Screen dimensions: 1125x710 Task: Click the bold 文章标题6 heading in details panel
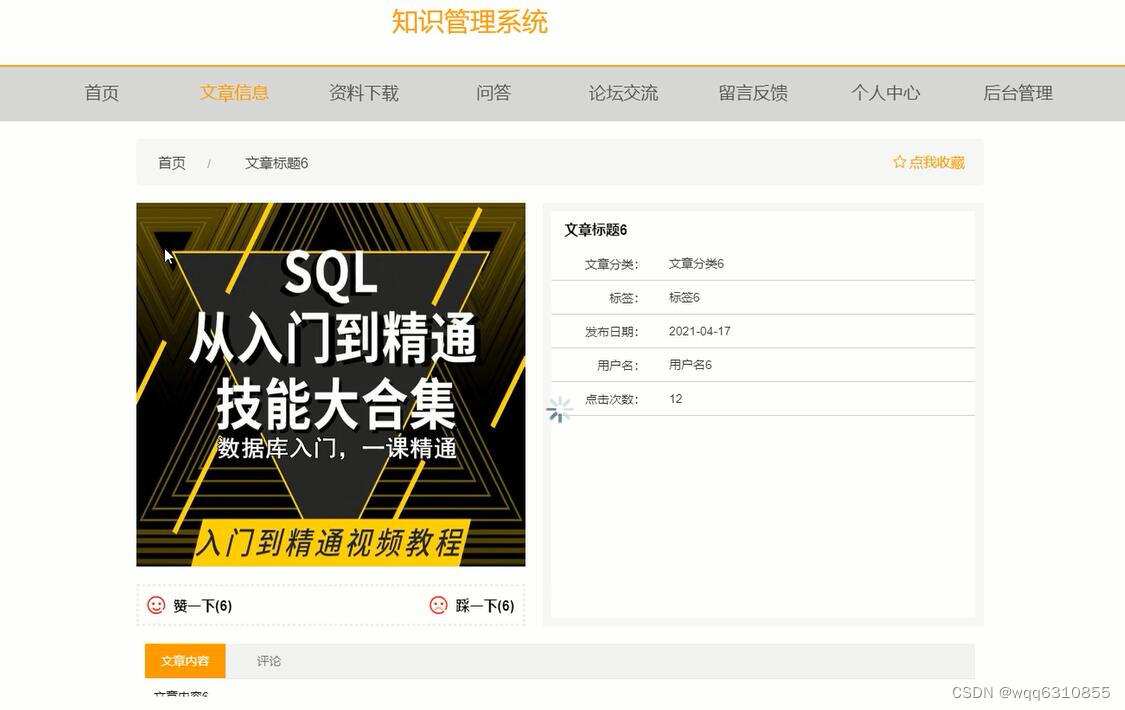(596, 229)
